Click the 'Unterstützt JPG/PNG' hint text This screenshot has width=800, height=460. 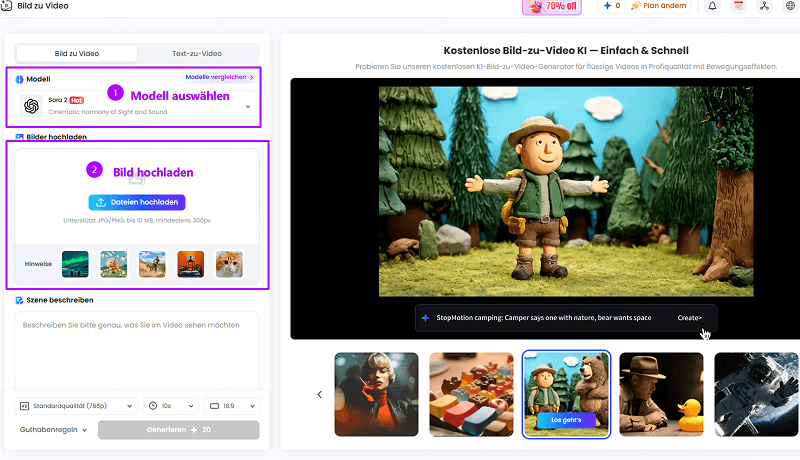137,221
